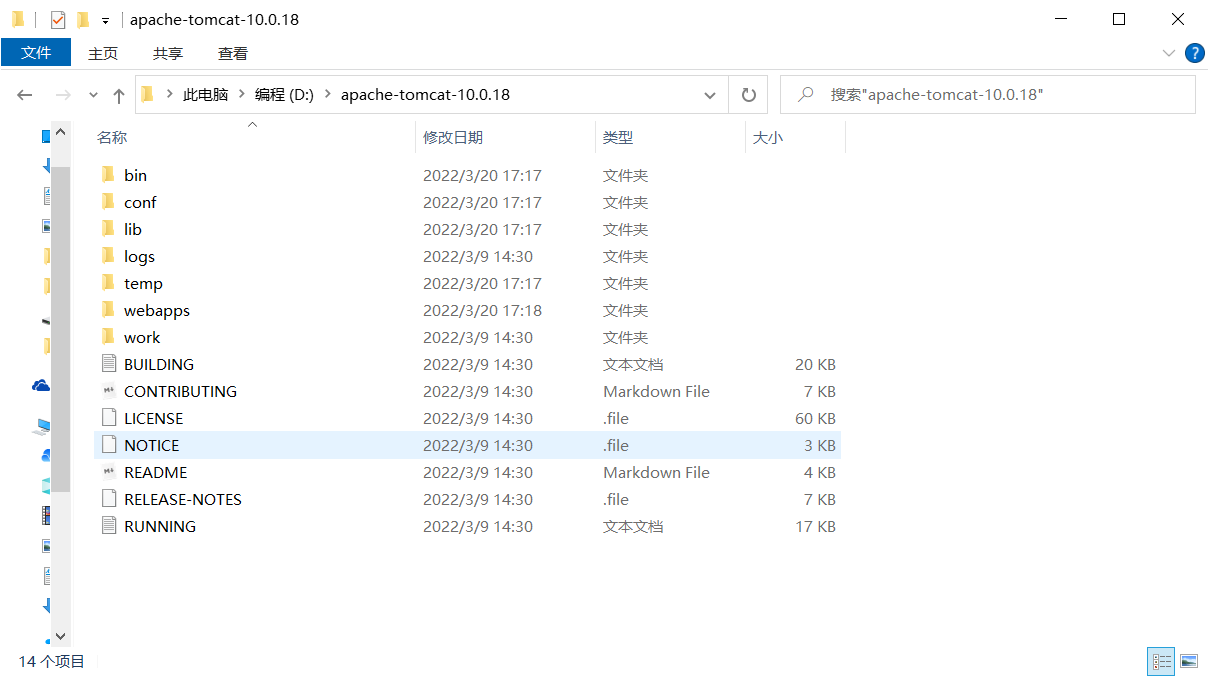Click the README markdown file icon
The image size is (1209, 677).
[109, 471]
